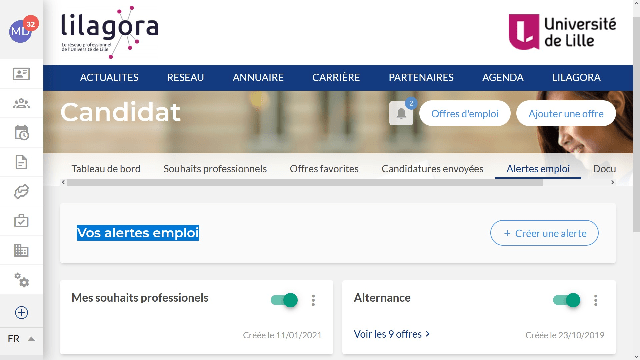This screenshot has height=360, width=640.
Task: Open the calendar clock icon in sidebar
Action: click(21, 133)
